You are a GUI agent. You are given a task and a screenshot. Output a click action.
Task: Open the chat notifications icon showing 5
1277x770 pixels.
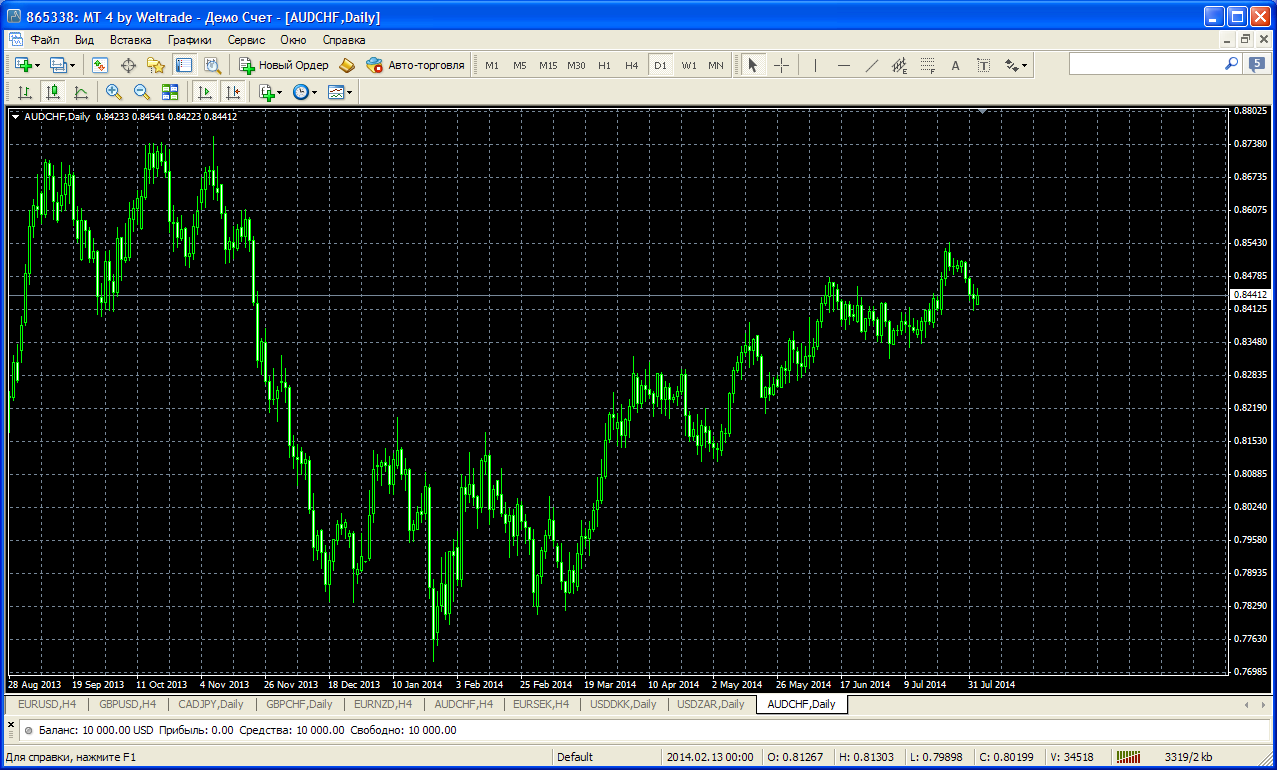[x=1258, y=64]
